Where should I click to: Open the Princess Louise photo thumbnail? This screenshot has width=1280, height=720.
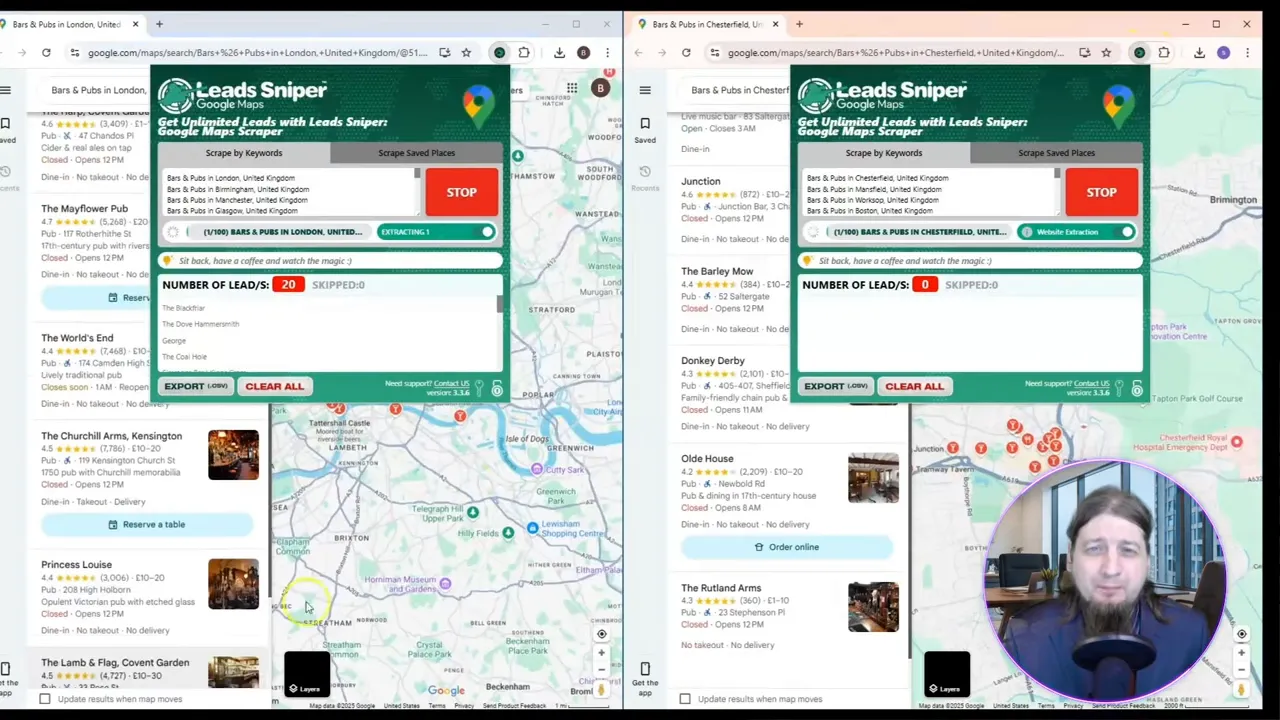coord(233,583)
